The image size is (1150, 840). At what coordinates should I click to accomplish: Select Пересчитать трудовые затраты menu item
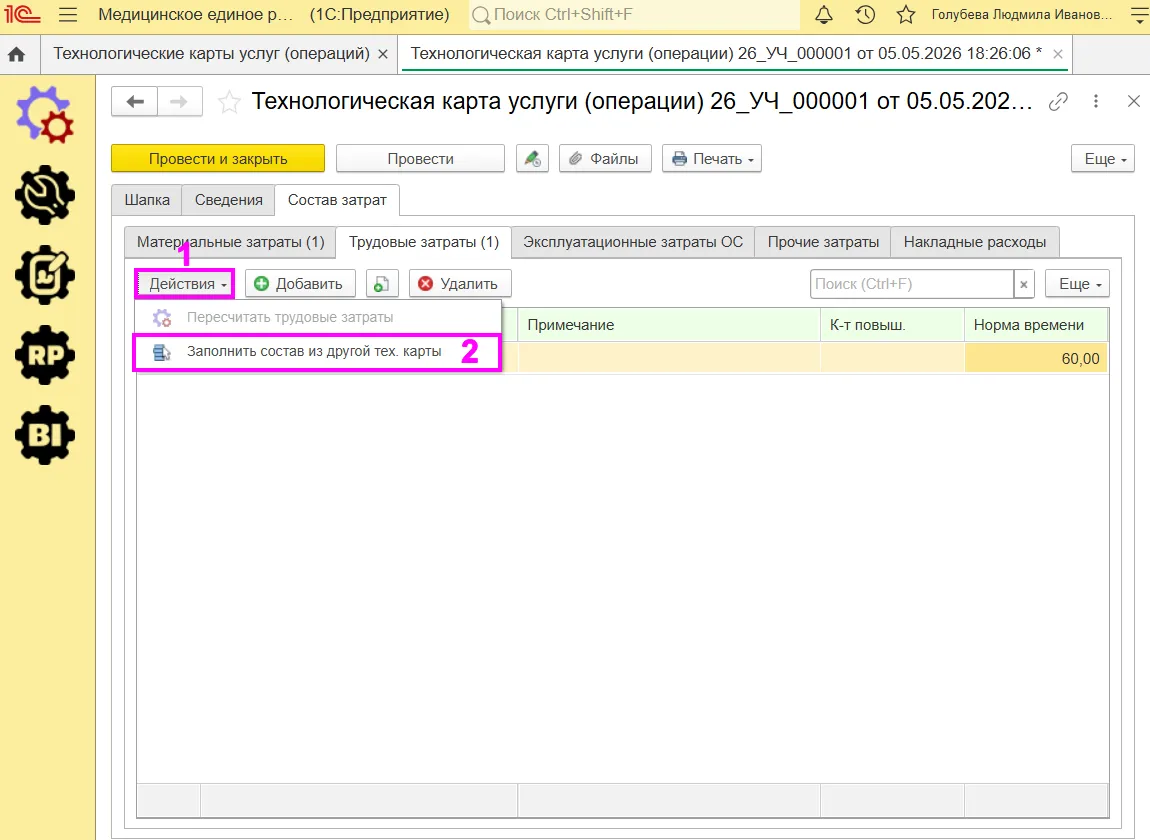tap(317, 318)
